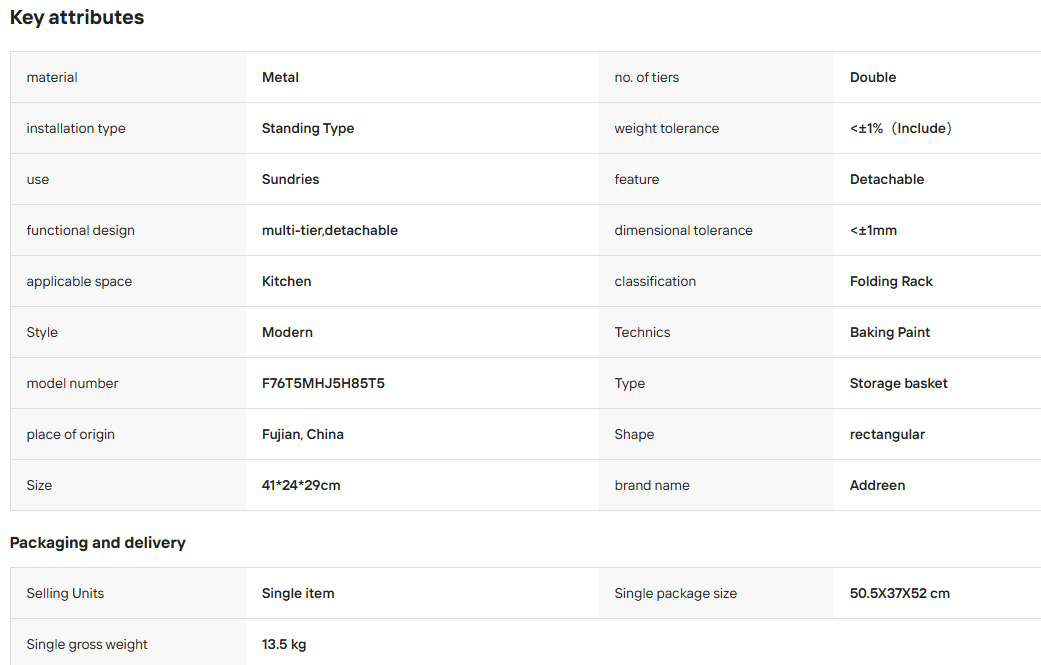Select the 41*24*29cm size value
The image size is (1041, 665).
point(301,485)
